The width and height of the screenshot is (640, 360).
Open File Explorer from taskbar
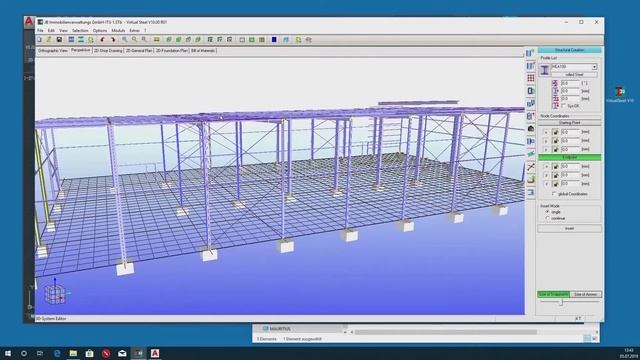pos(73,353)
